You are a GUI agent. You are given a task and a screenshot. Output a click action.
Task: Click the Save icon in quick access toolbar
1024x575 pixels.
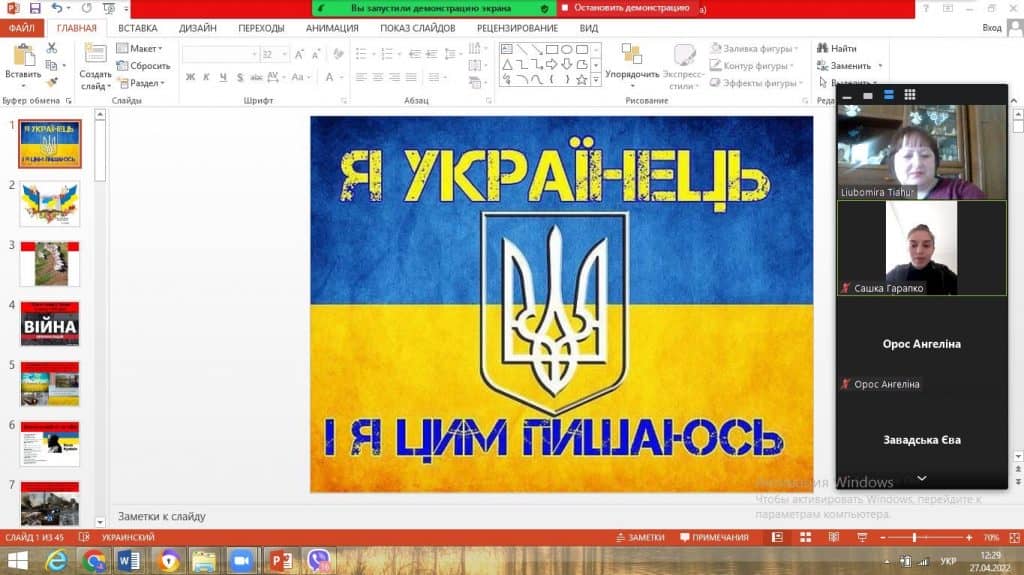pos(35,8)
